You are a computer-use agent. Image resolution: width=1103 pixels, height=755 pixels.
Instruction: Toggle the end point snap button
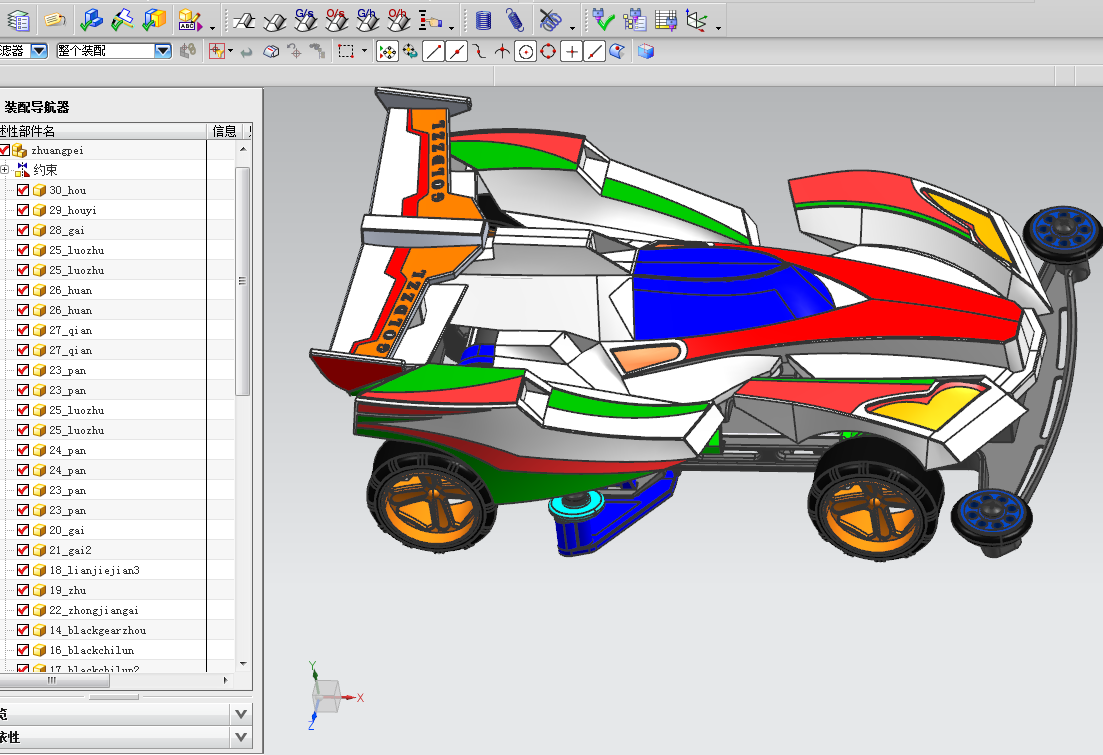pos(433,51)
